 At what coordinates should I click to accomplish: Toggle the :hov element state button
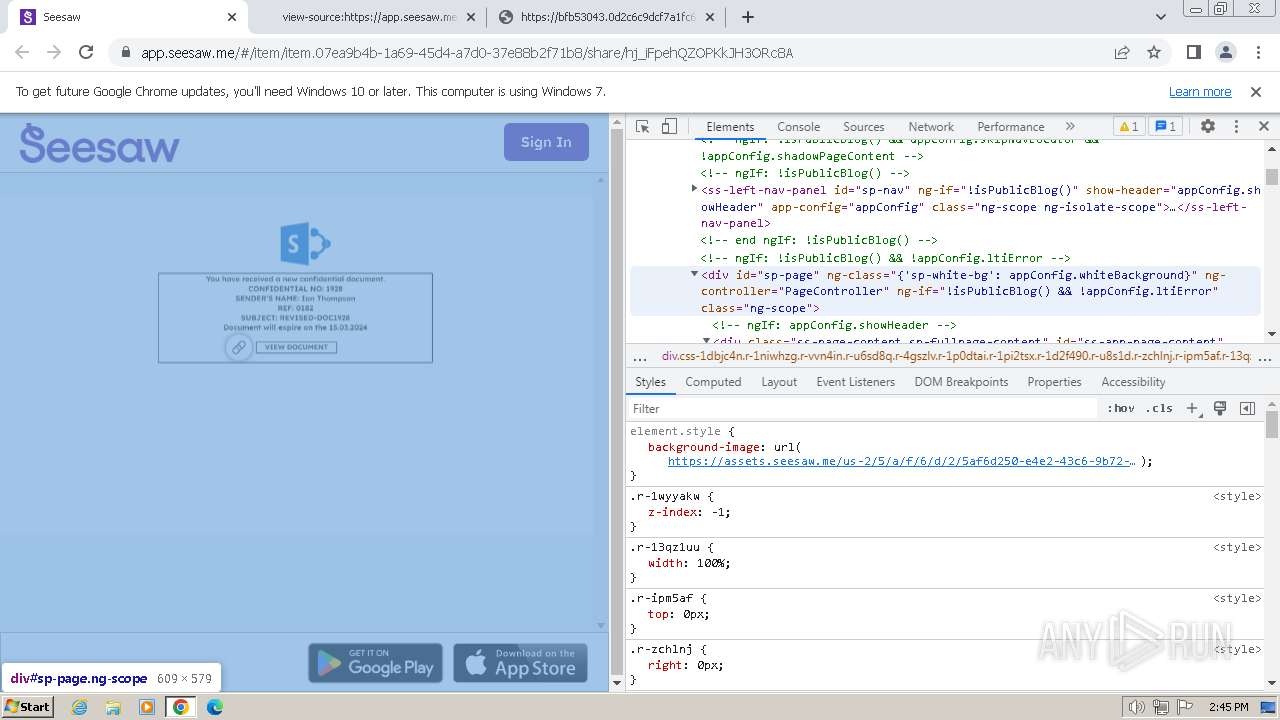1120,408
